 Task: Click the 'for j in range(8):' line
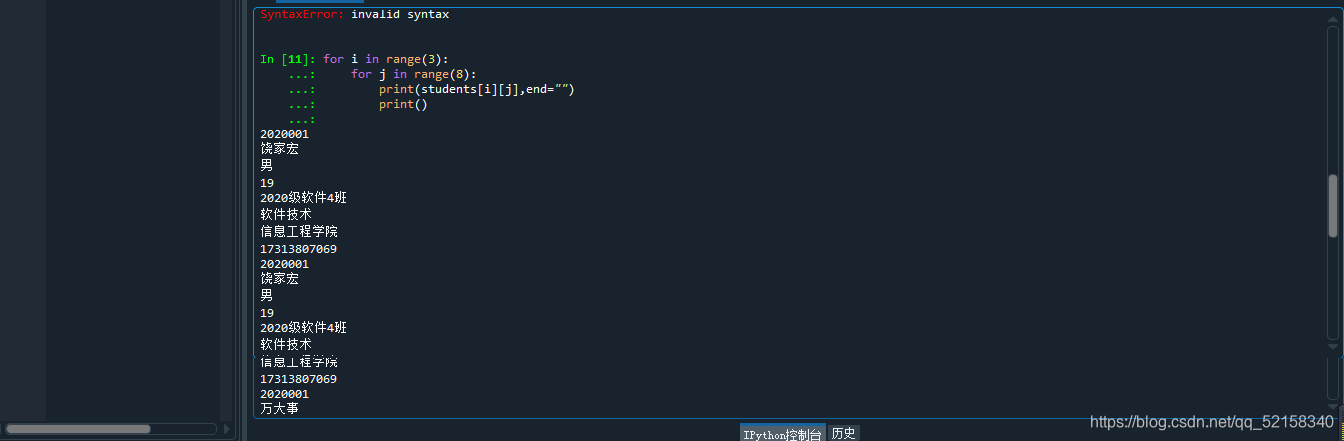pos(414,74)
